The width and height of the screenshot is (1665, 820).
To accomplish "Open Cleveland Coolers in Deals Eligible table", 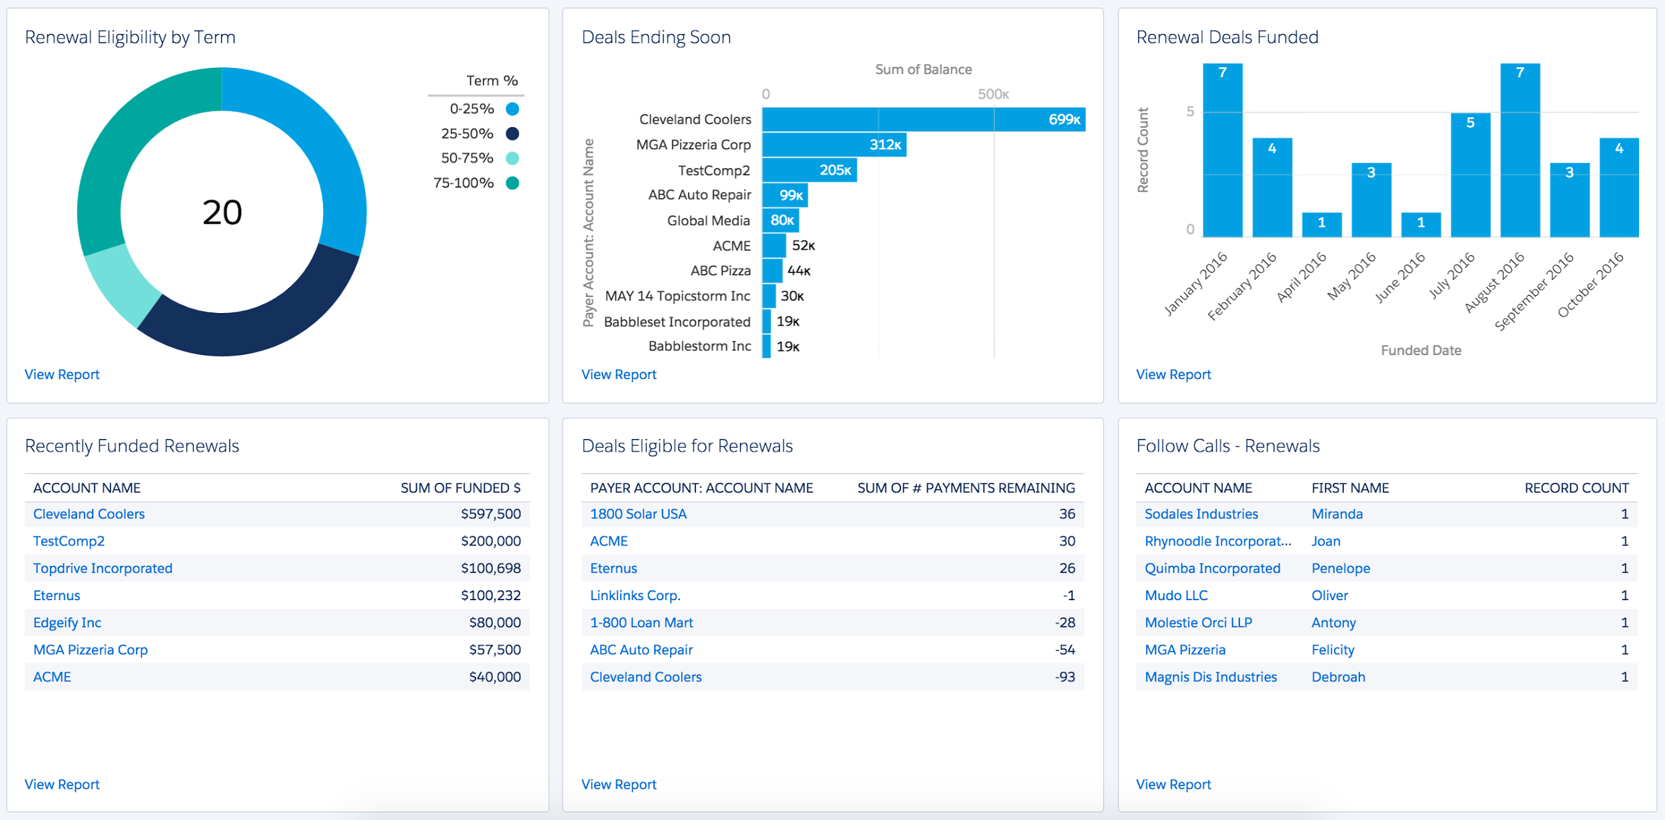I will [x=646, y=676].
